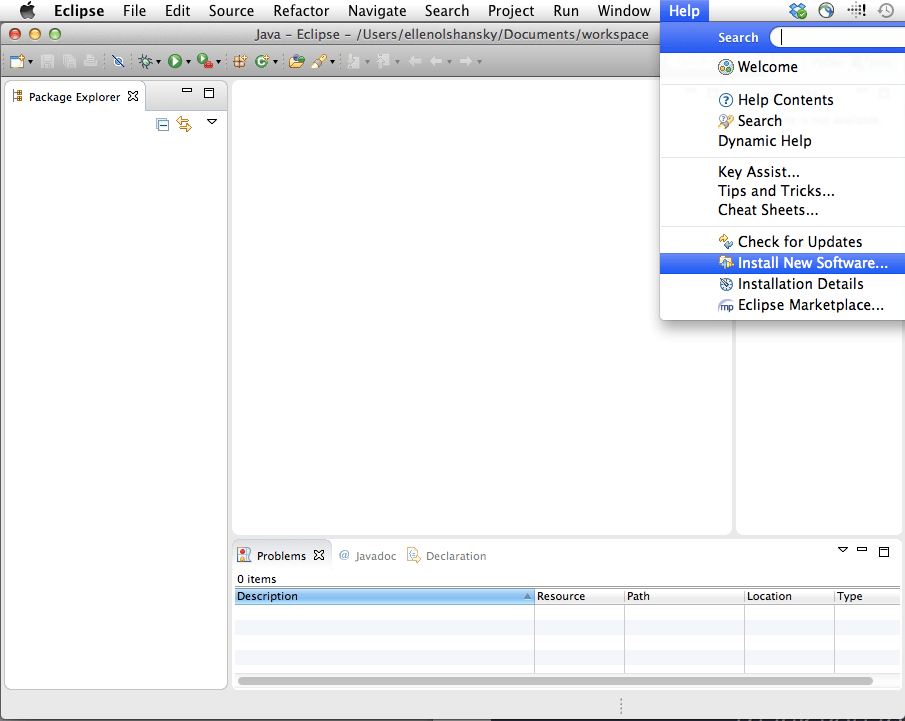Minimize the Package Explorer view
Viewport: 905px width, 721px height.
tap(187, 91)
